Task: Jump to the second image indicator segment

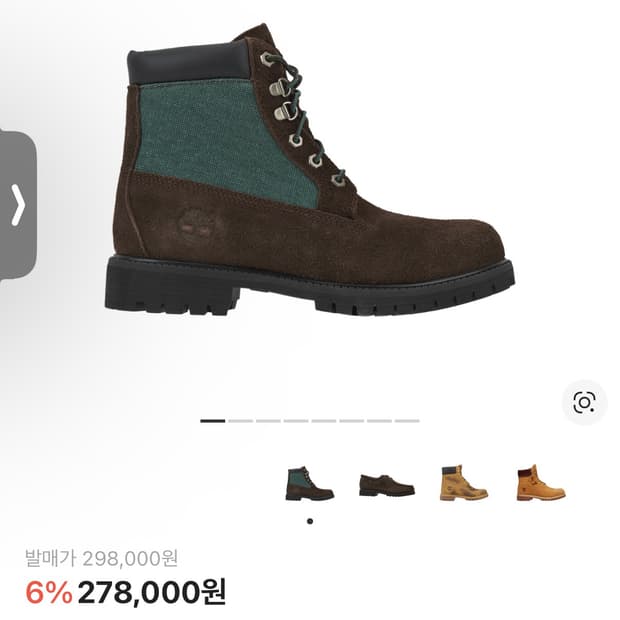Action: click(x=240, y=421)
